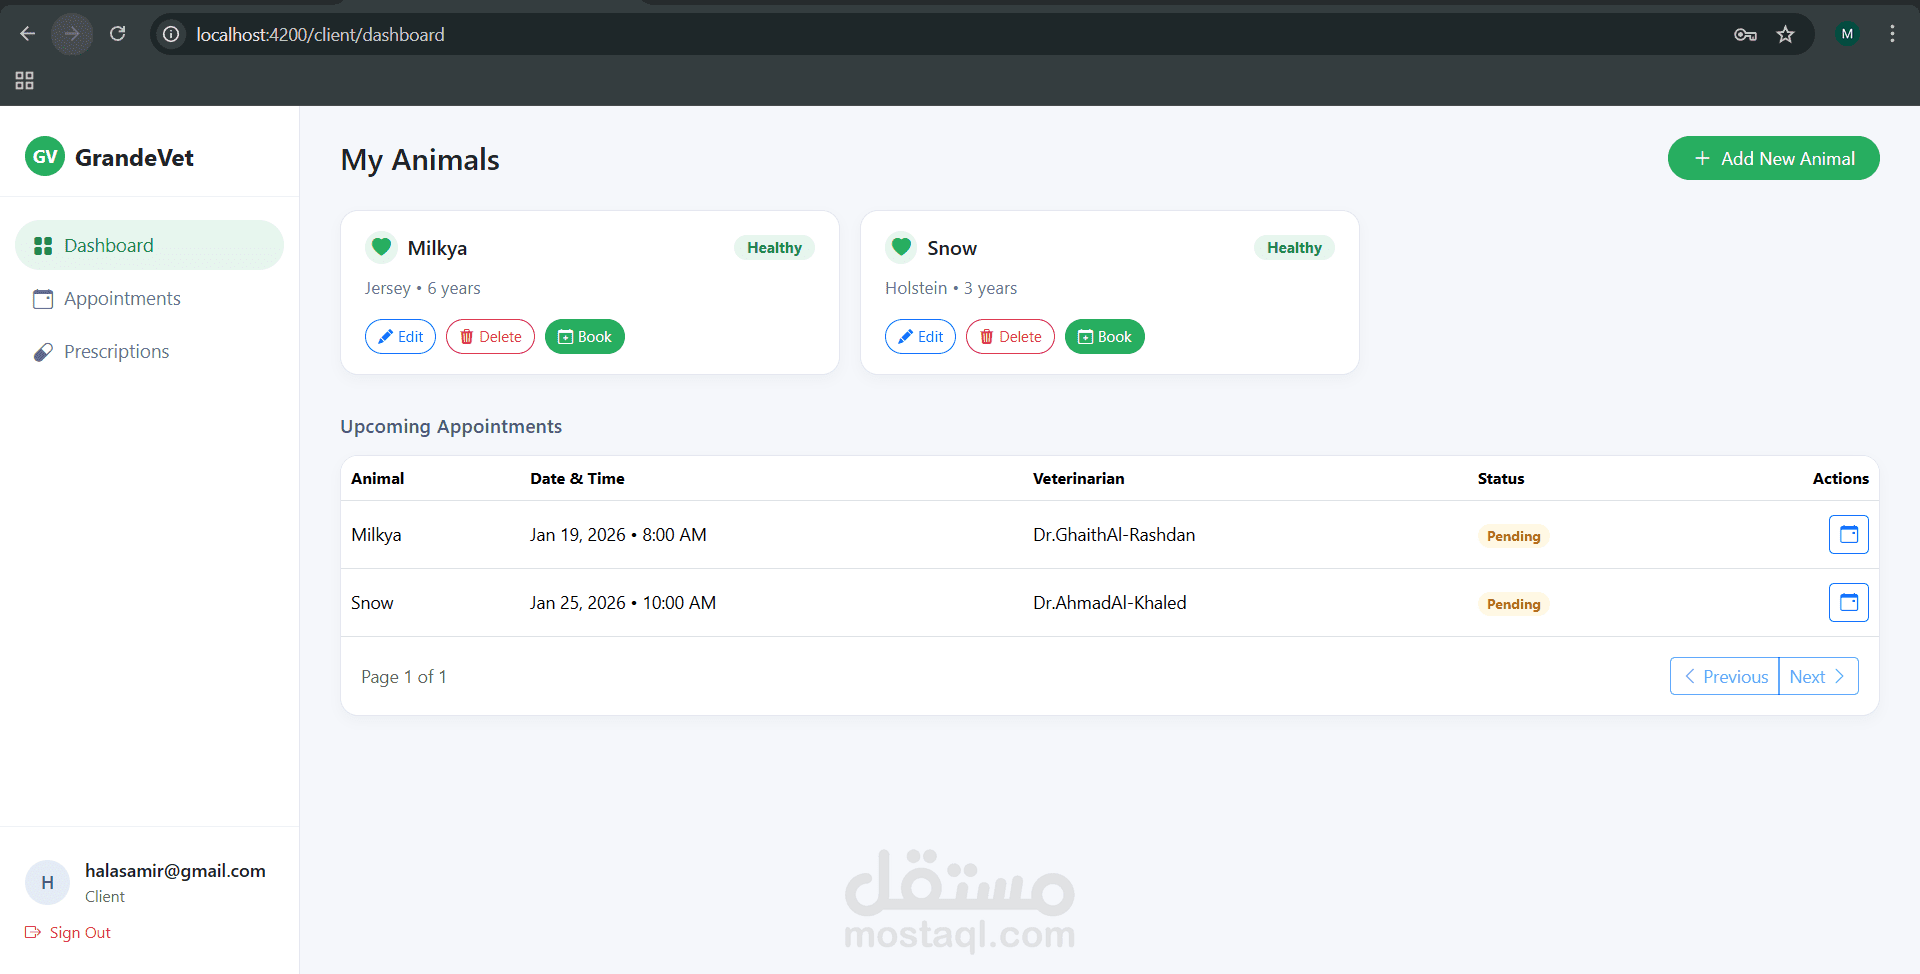Click Snow in the appointments table
This screenshot has width=1920, height=974.
pyautogui.click(x=372, y=603)
